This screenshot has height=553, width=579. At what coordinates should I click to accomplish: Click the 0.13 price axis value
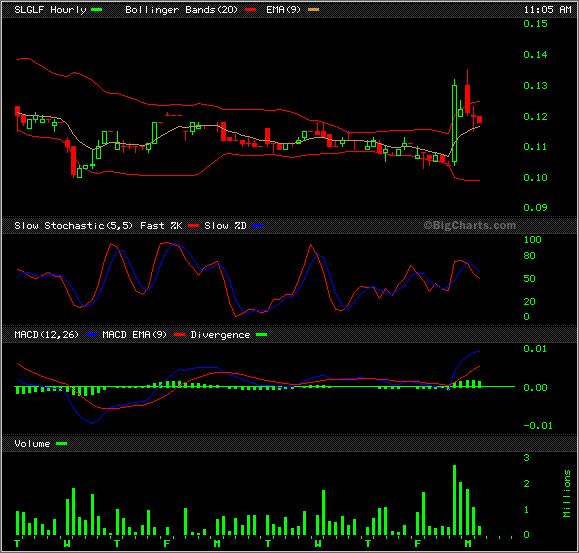point(535,86)
